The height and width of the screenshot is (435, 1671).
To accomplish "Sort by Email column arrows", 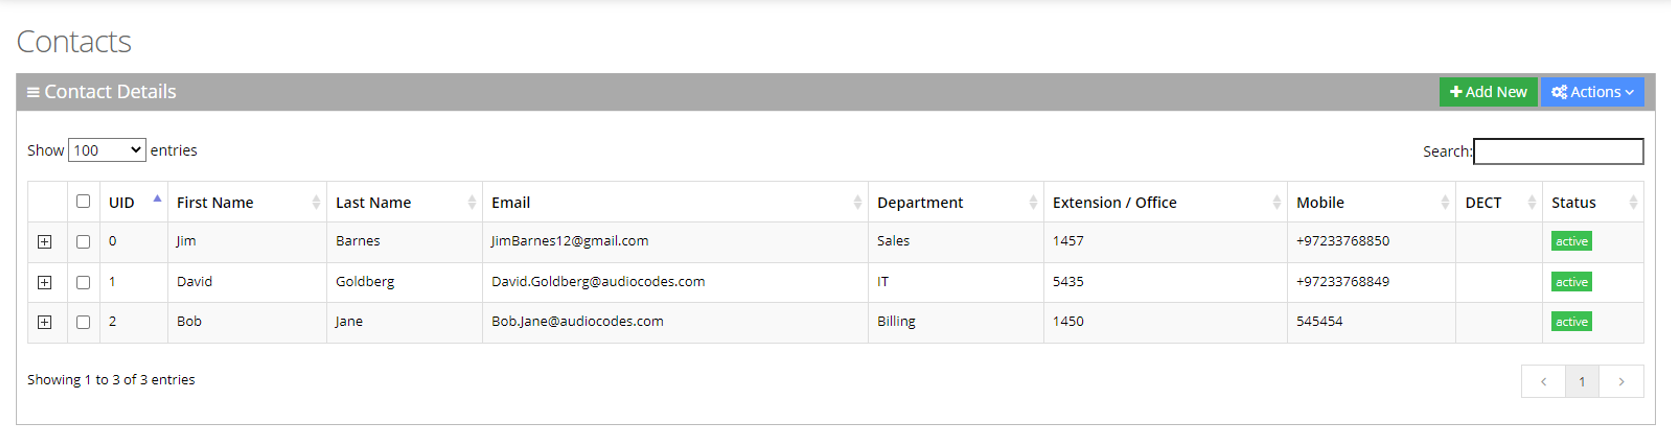I will point(858,202).
